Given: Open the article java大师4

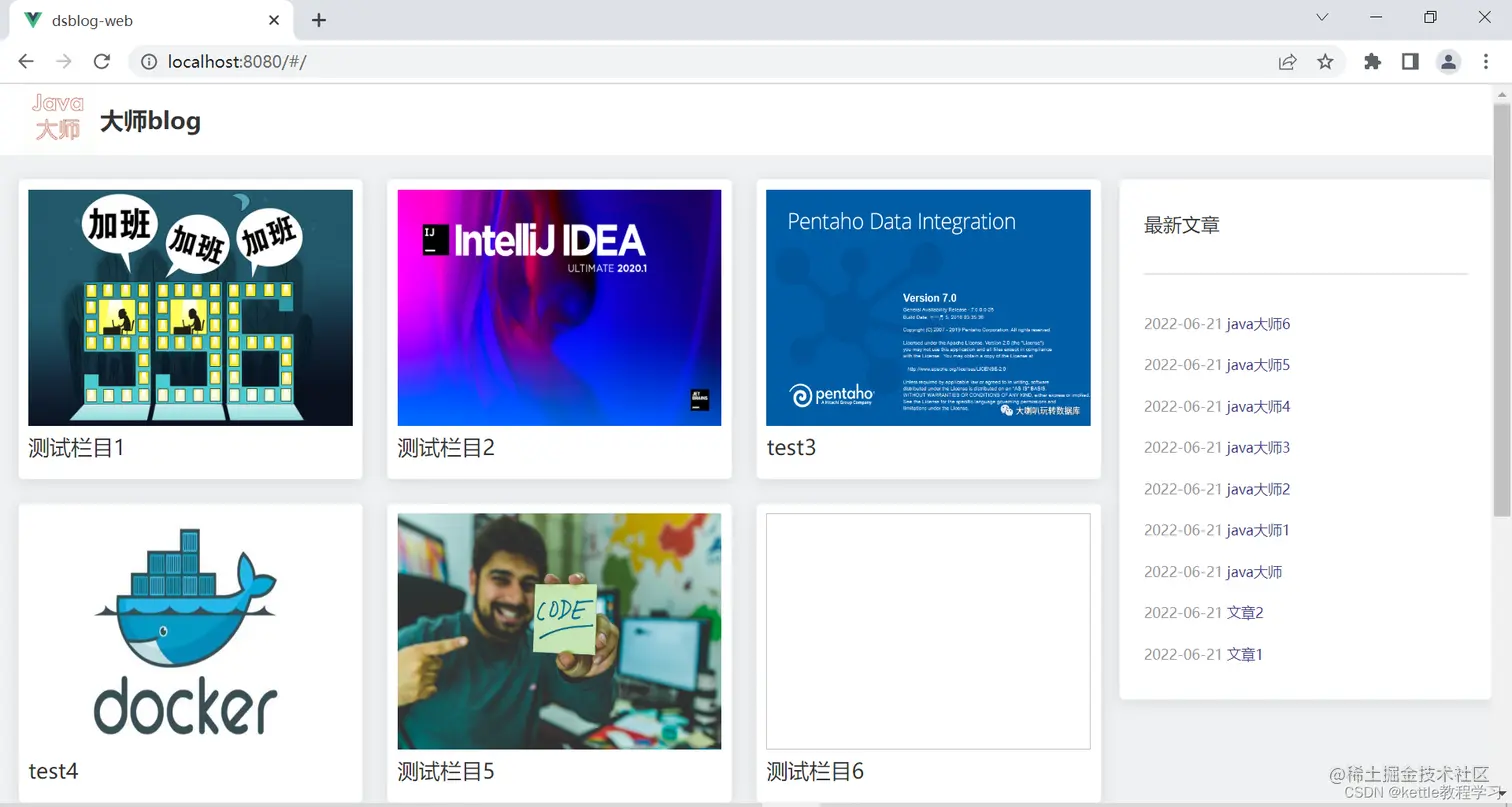Looking at the screenshot, I should (x=1258, y=407).
